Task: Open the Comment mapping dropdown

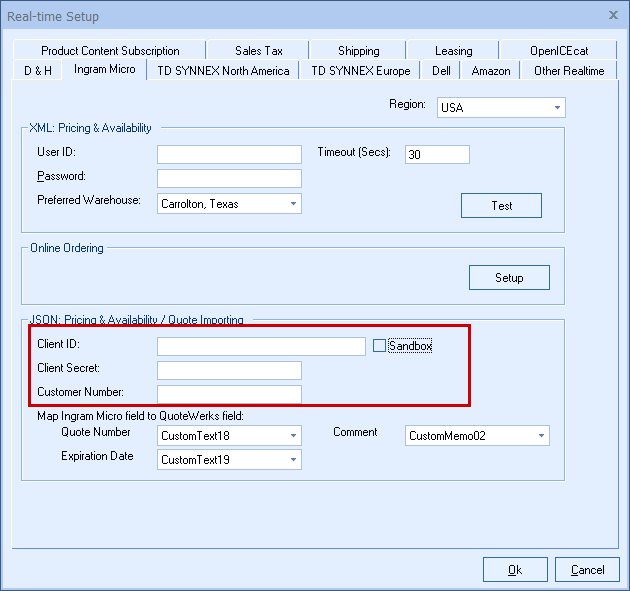Action: [x=477, y=436]
